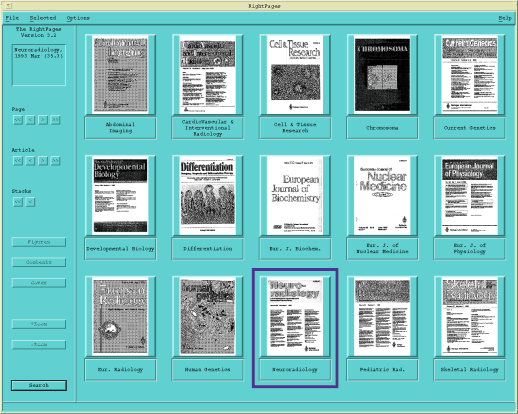Go to previous article with Article < arrow
518x414 pixels.
tap(30, 161)
